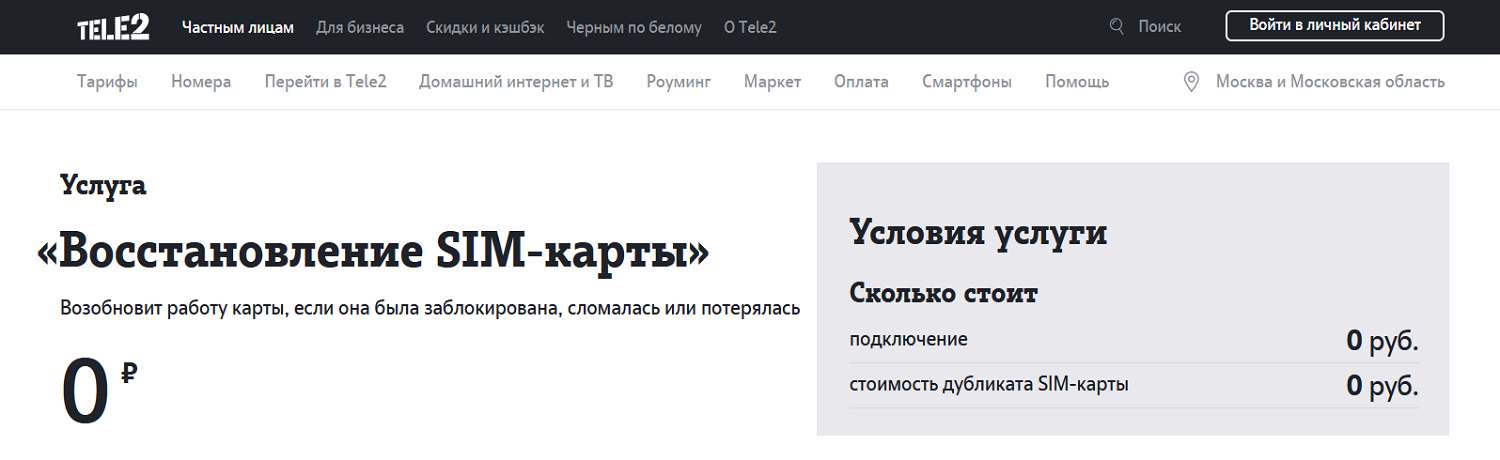Screen dimensions: 1500x460
Task: Go to Скидки и кэшбэк
Action: coord(485,27)
